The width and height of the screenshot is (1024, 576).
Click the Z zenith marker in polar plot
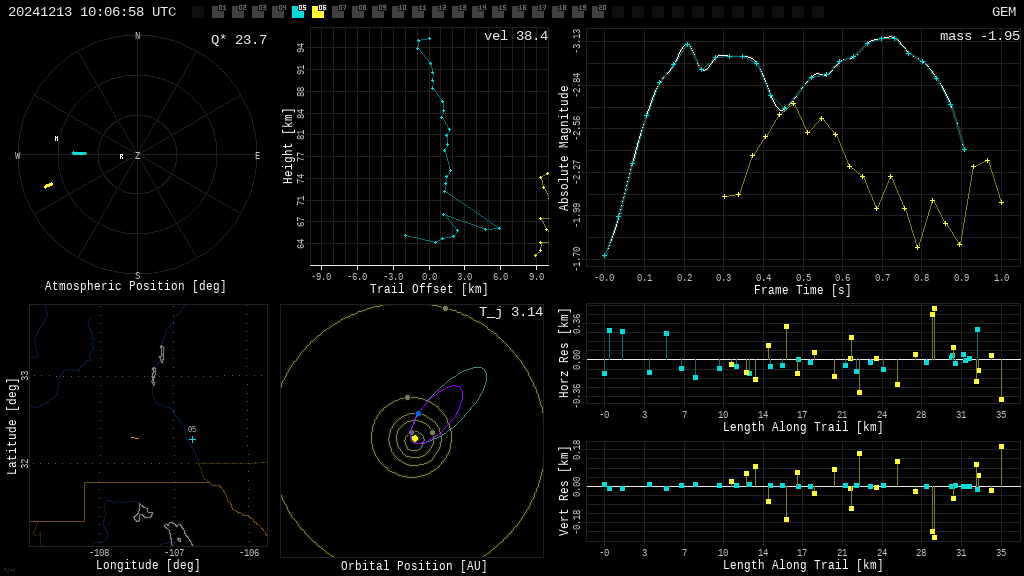pyautogui.click(x=137, y=156)
